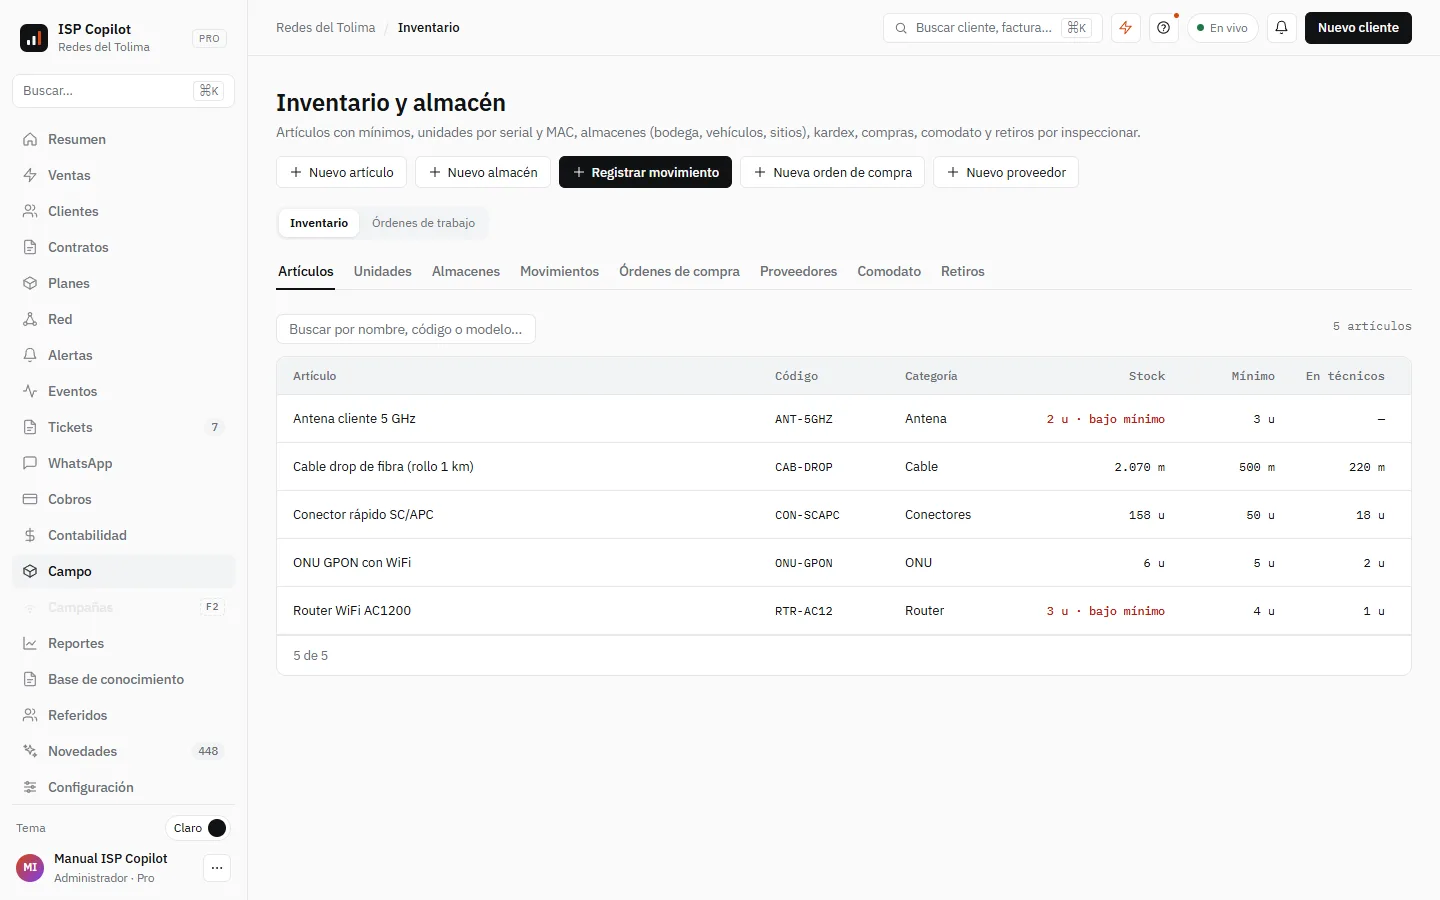Switch to Órdenes de trabajo segment
The height and width of the screenshot is (900, 1440).
424,223
